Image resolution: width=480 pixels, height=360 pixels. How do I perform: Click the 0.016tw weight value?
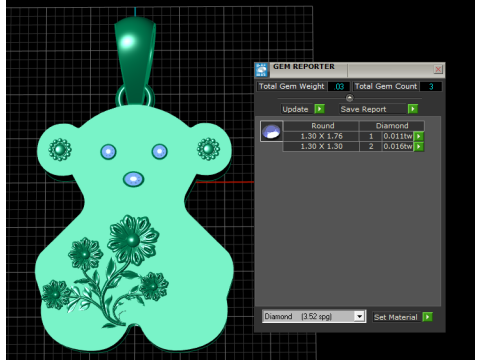click(398, 146)
